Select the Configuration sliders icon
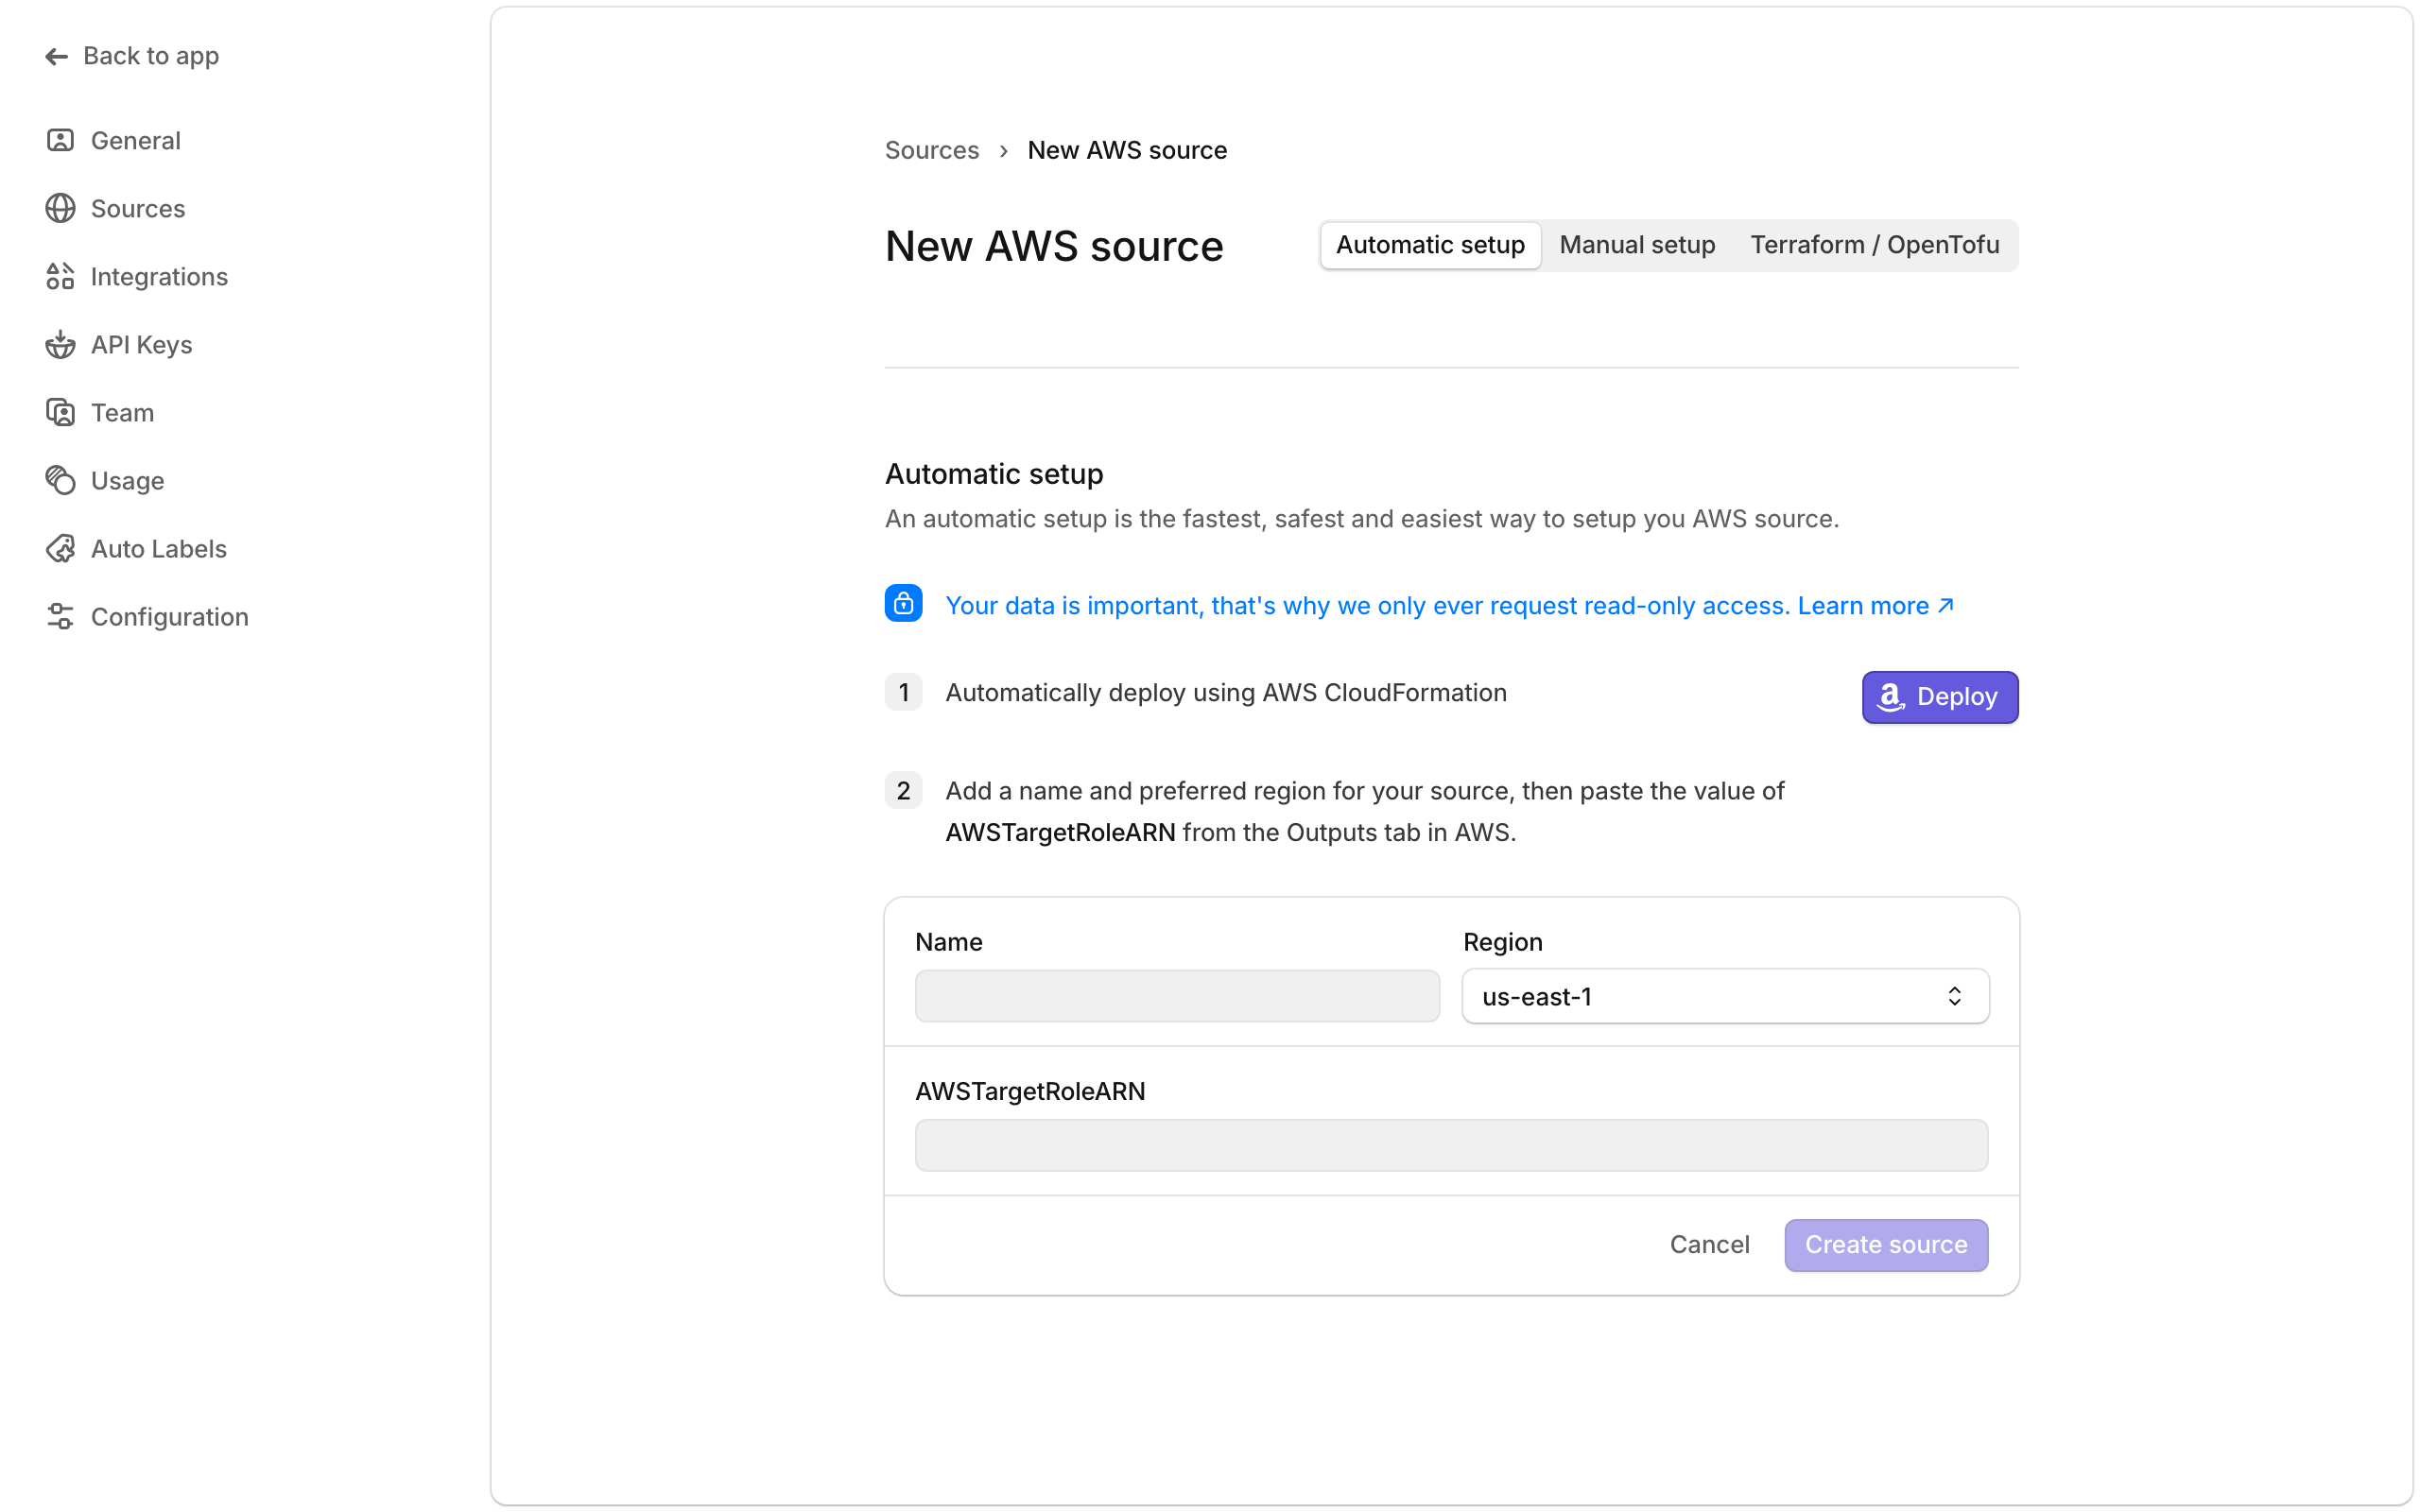 (60, 616)
